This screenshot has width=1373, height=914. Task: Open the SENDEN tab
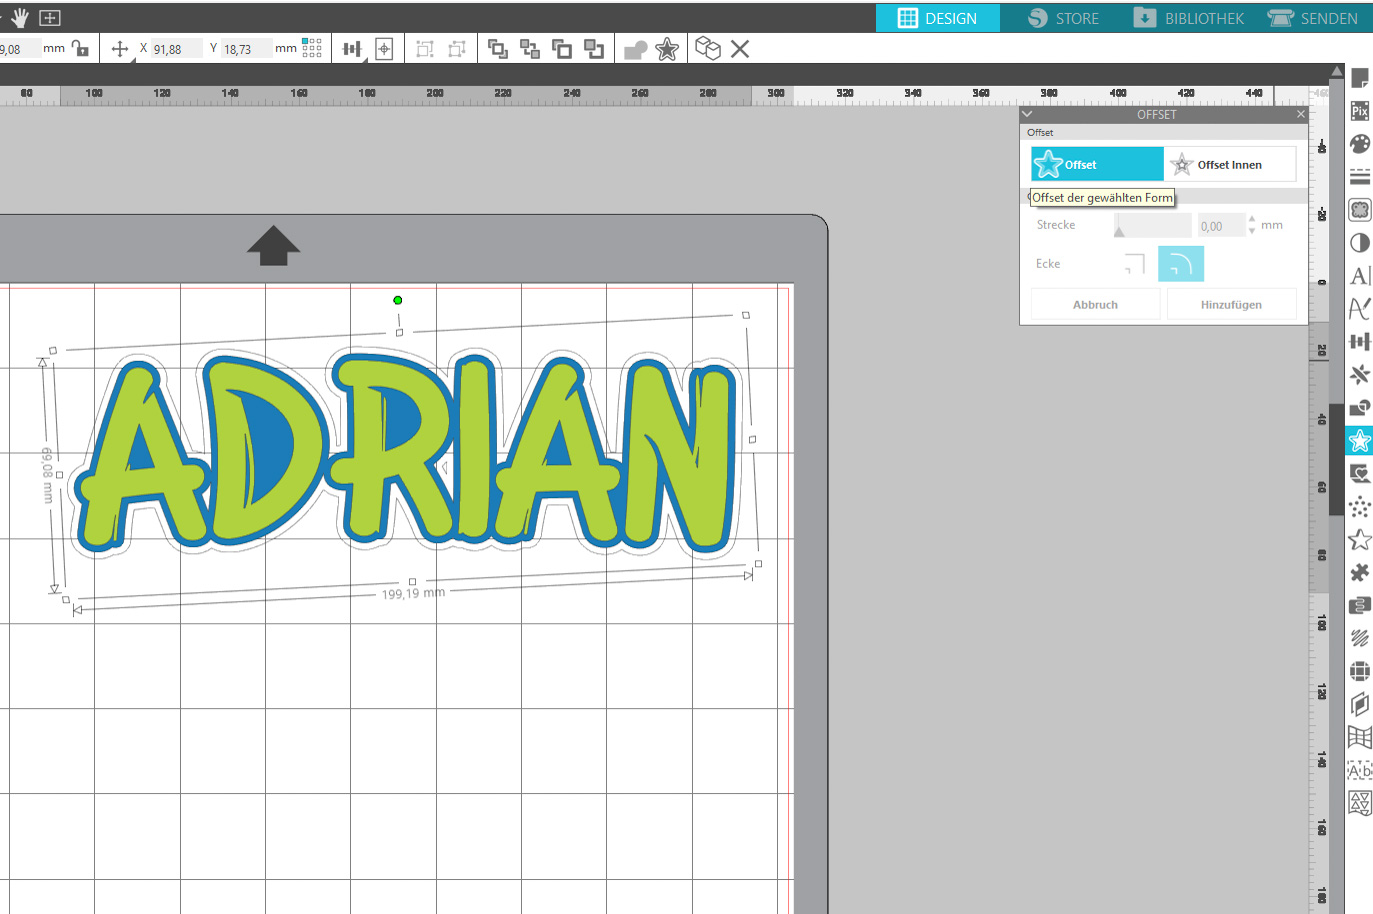(x=1313, y=18)
